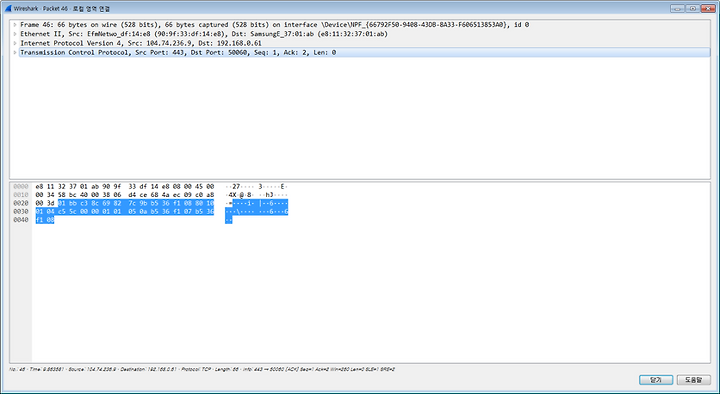Click the 도움말 (Help) button
The width and height of the screenshot is (720, 394).
(693, 380)
